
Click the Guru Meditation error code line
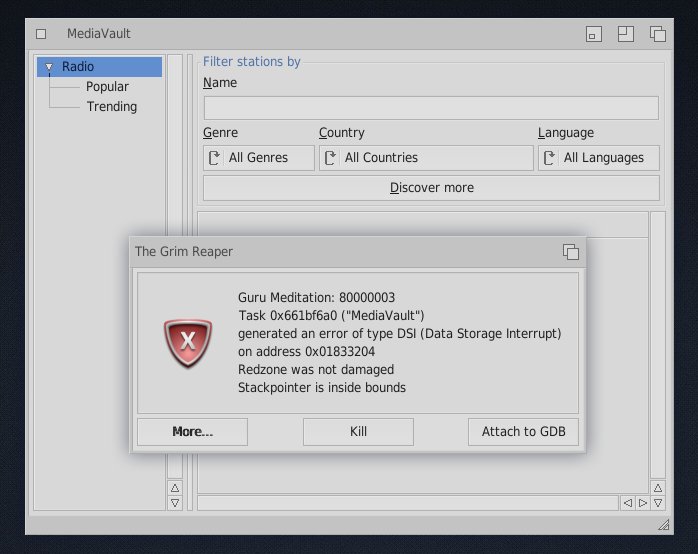click(x=316, y=298)
